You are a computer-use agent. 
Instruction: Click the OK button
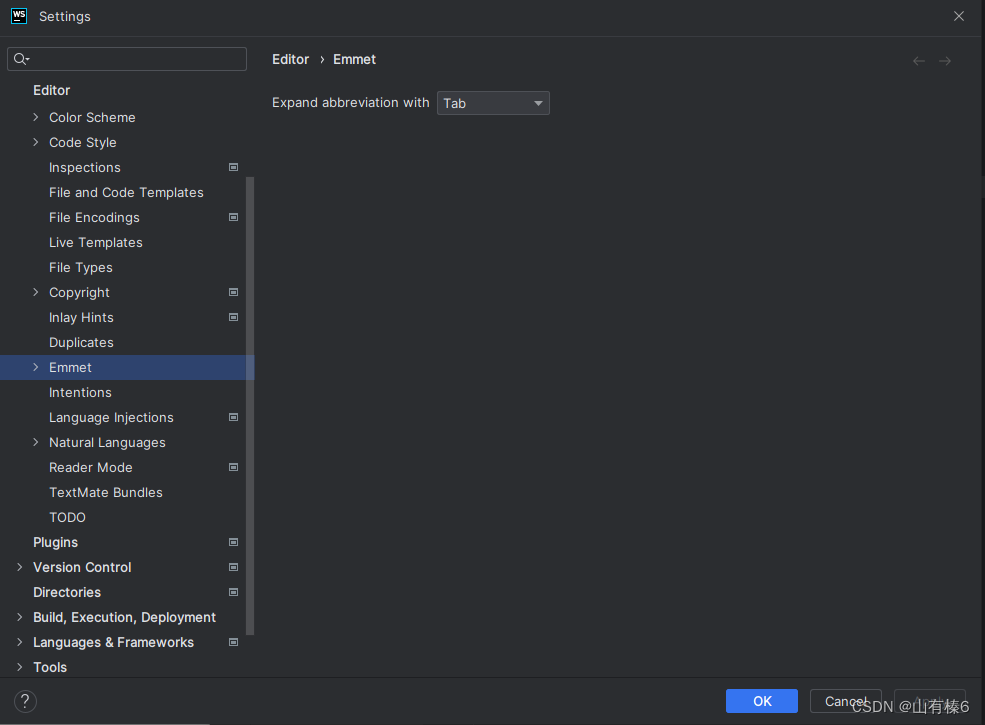761,701
